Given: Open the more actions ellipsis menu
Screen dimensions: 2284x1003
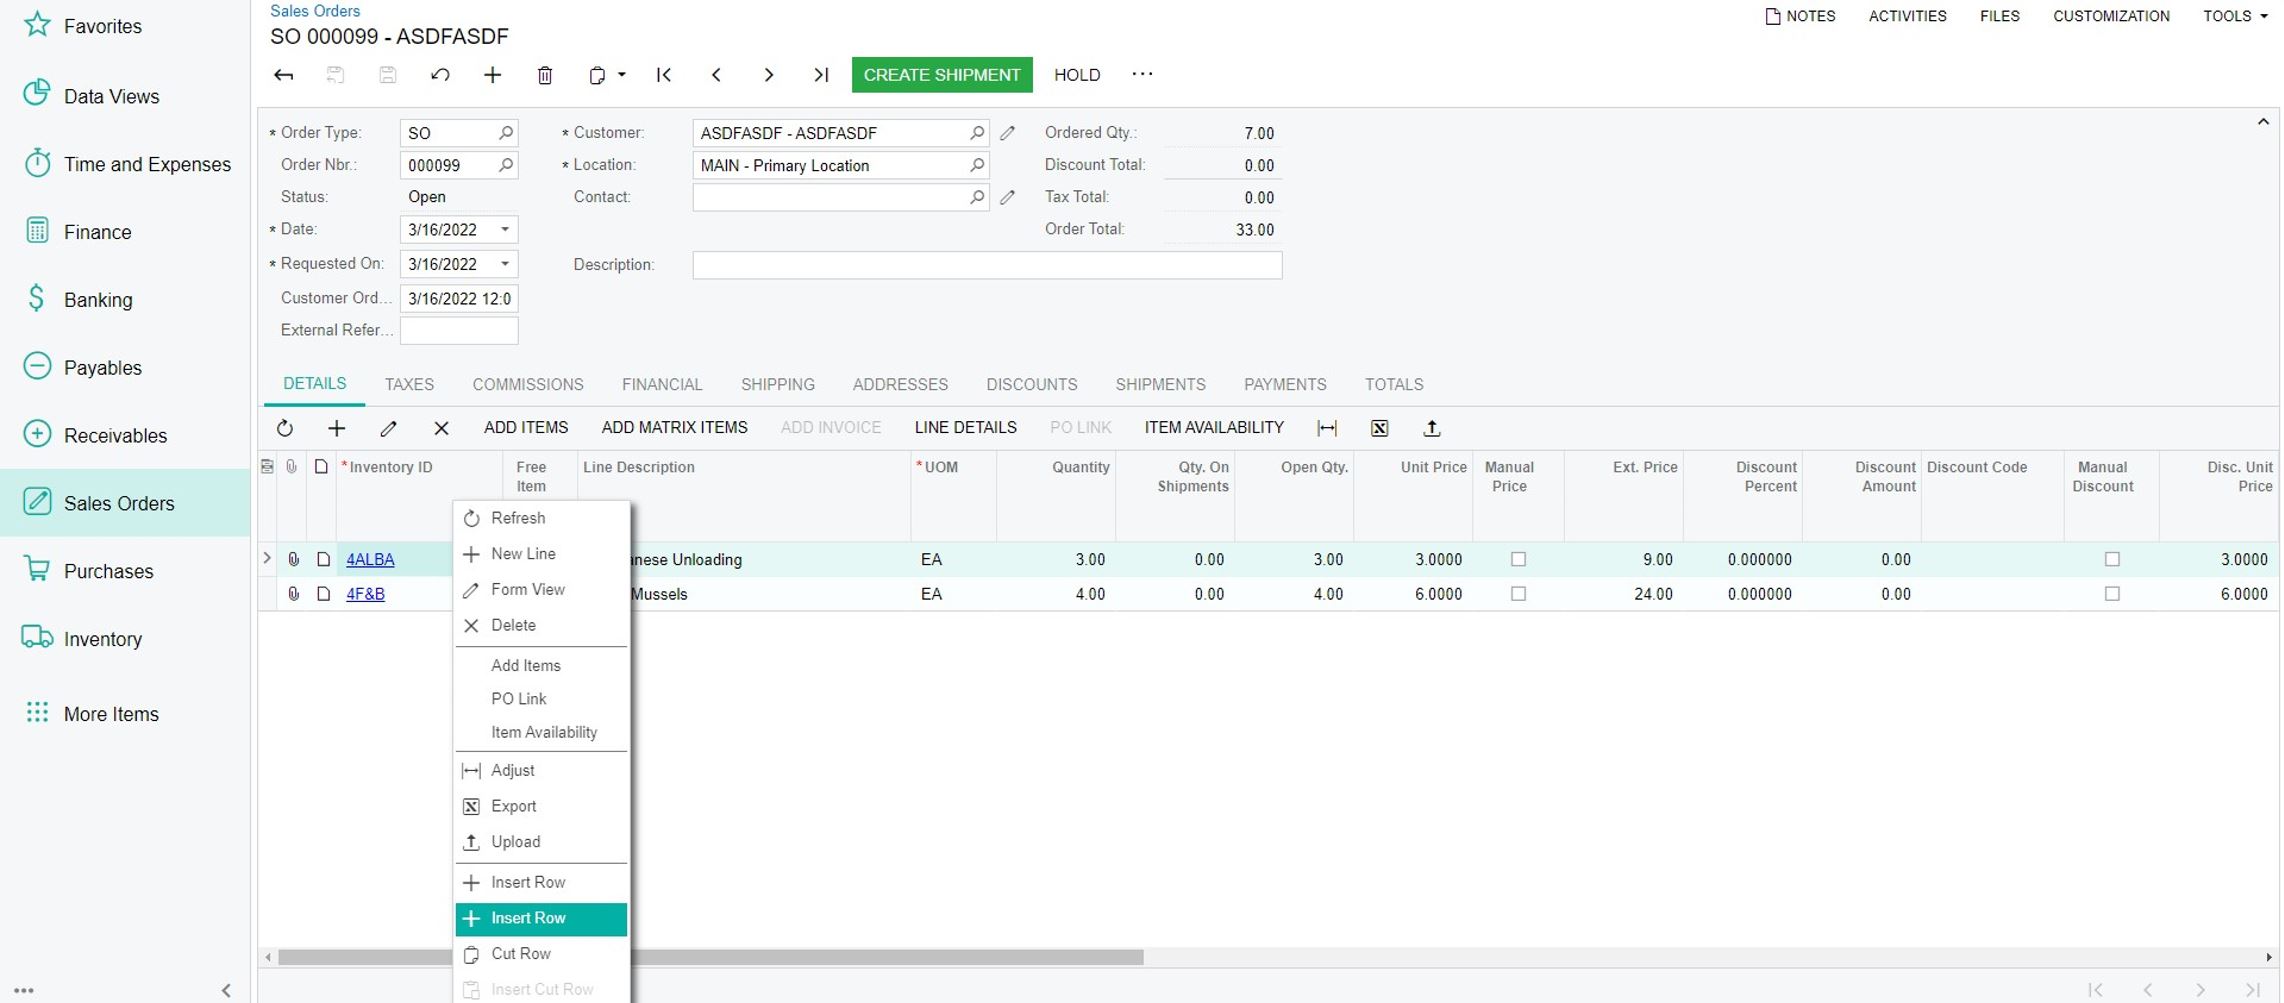Looking at the screenshot, I should [1142, 74].
